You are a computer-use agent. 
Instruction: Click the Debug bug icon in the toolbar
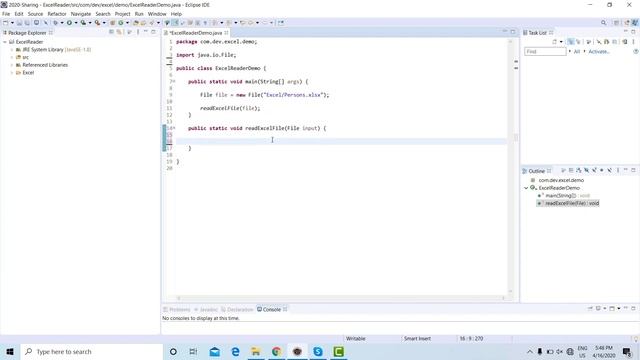pos(56,23)
